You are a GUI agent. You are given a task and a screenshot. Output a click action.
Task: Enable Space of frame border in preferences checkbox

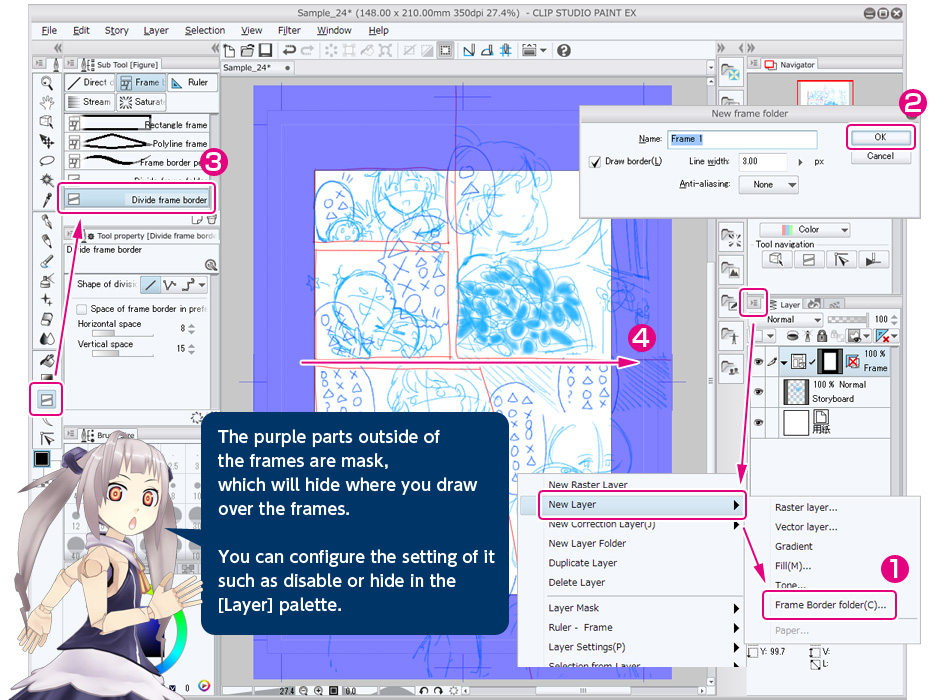[x=83, y=309]
